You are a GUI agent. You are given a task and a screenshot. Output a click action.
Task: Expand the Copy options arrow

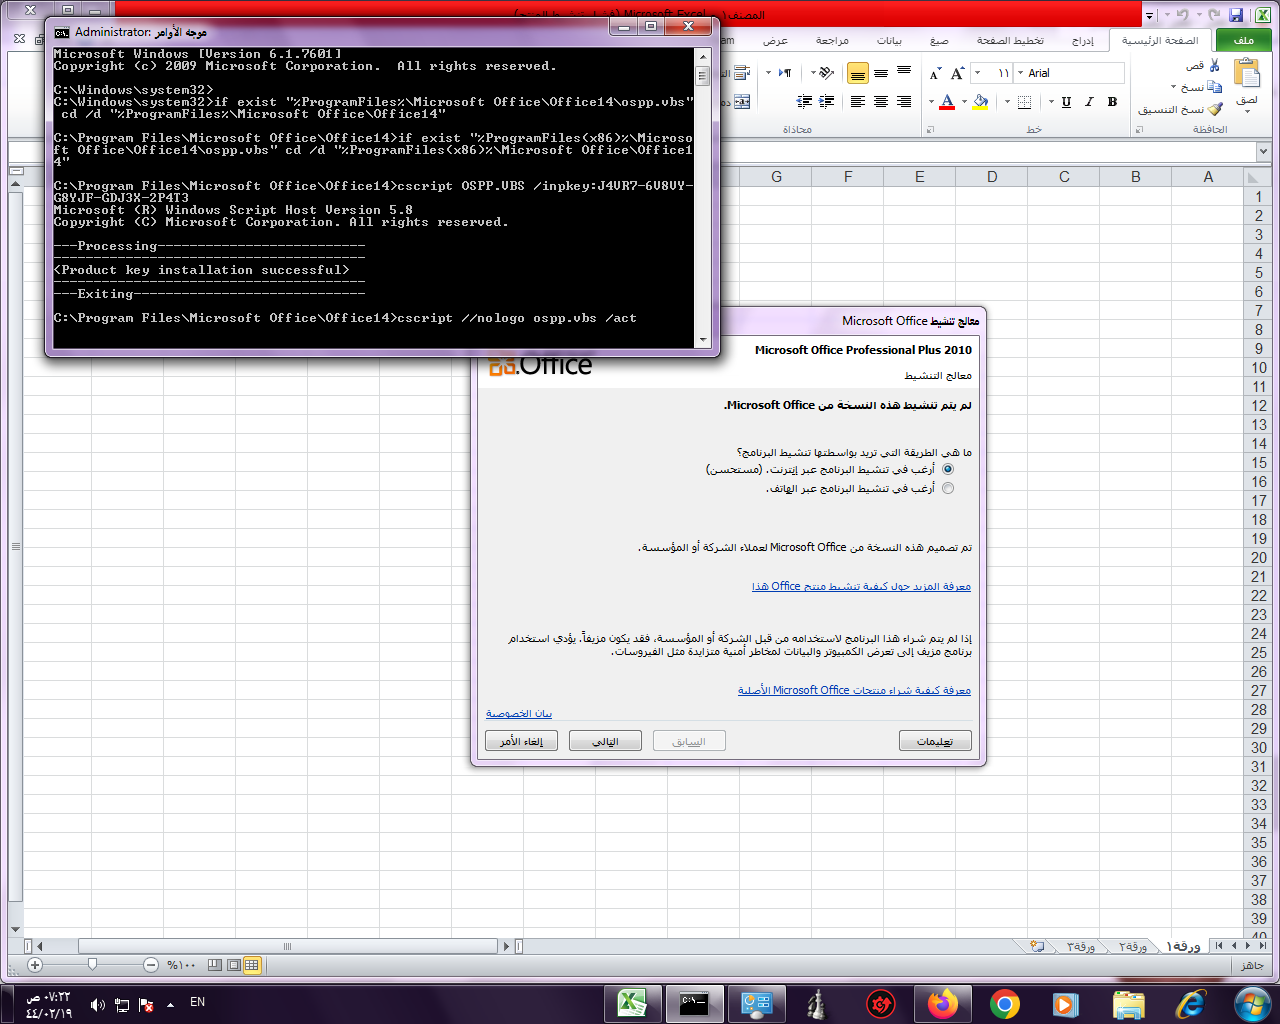click(1174, 88)
